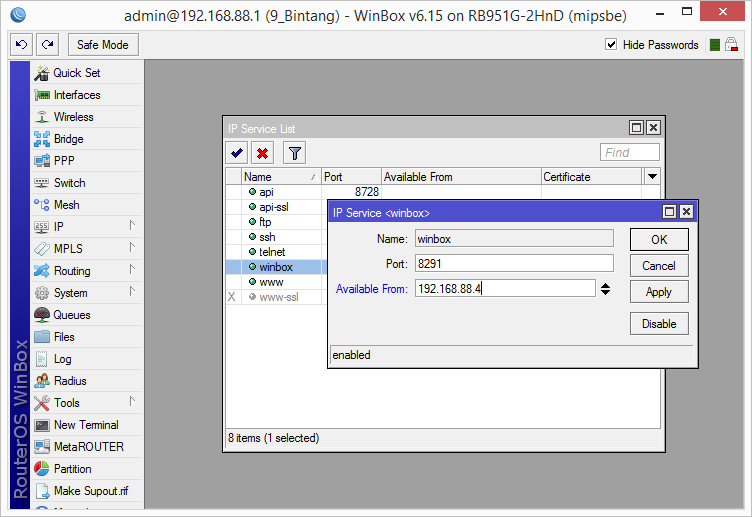Click the Port field 8291
Image resolution: width=752 pixels, height=517 pixels.
point(514,264)
